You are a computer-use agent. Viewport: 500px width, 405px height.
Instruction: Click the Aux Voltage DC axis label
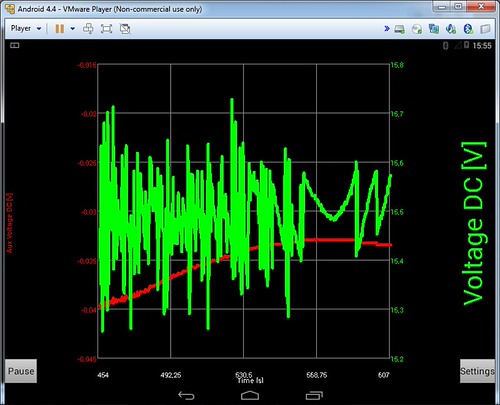click(9, 223)
